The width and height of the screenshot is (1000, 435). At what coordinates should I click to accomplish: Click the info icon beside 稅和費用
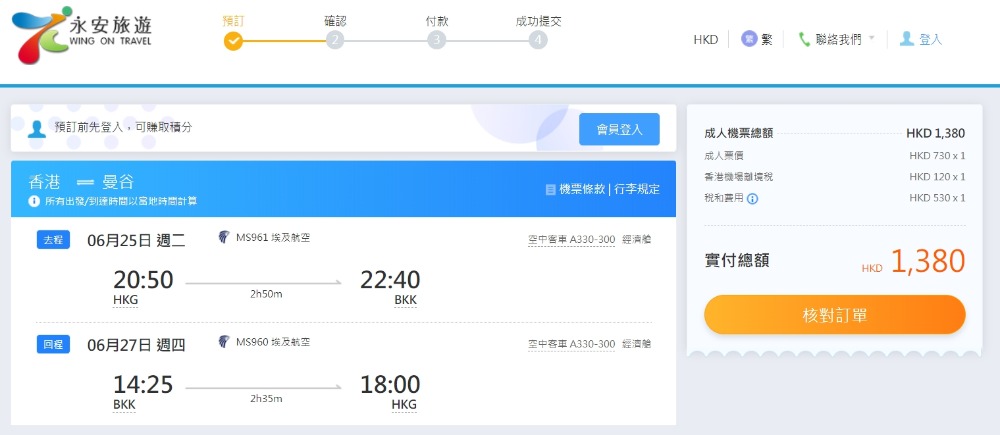pyautogui.click(x=753, y=198)
